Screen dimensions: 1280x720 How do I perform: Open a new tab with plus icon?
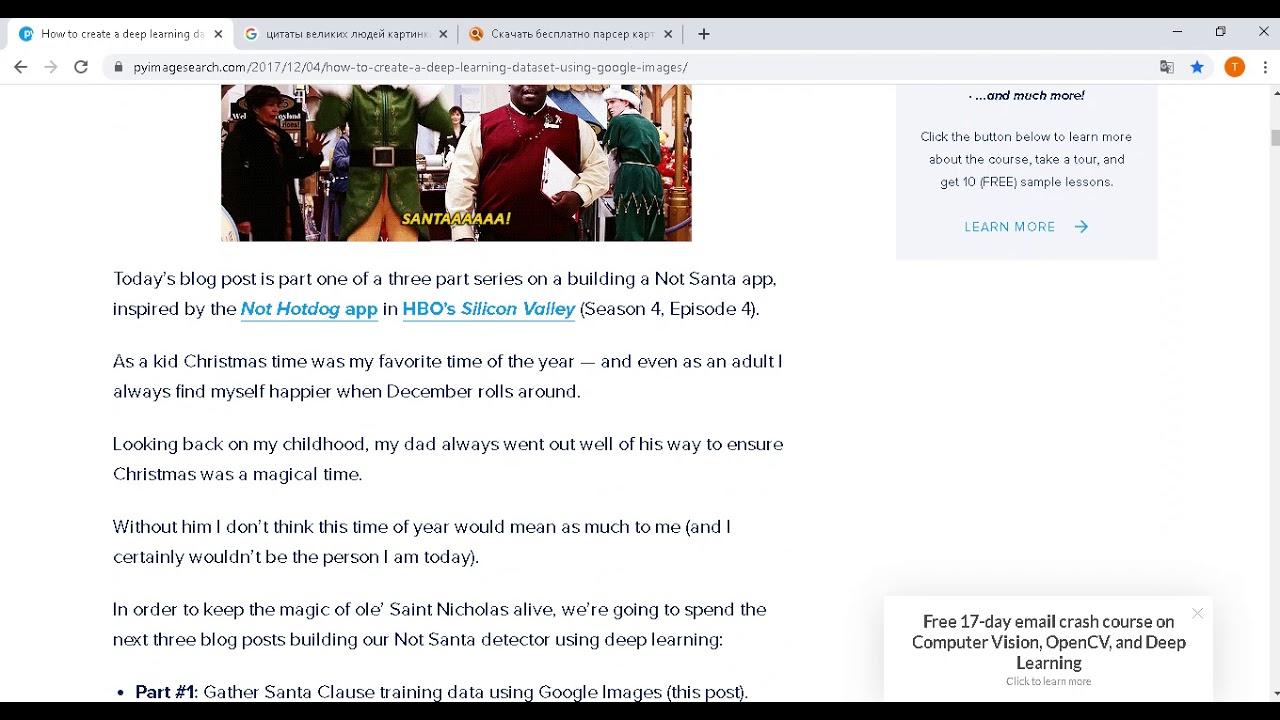(704, 34)
